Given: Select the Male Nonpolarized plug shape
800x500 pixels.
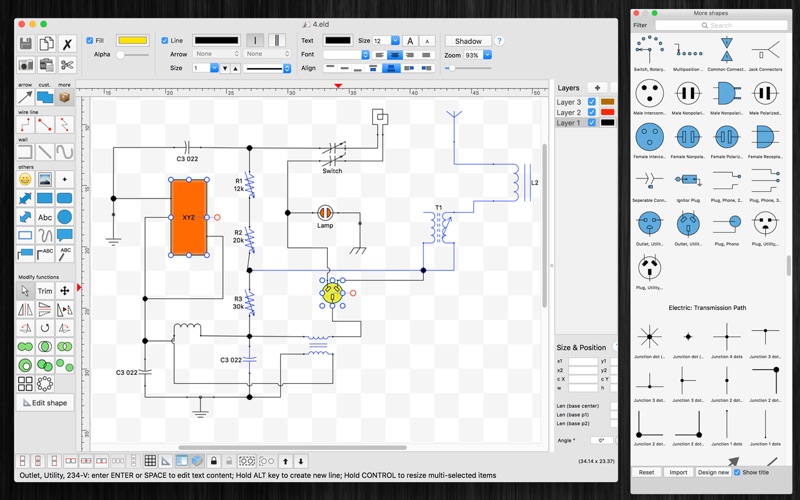Looking at the screenshot, I should point(687,94).
